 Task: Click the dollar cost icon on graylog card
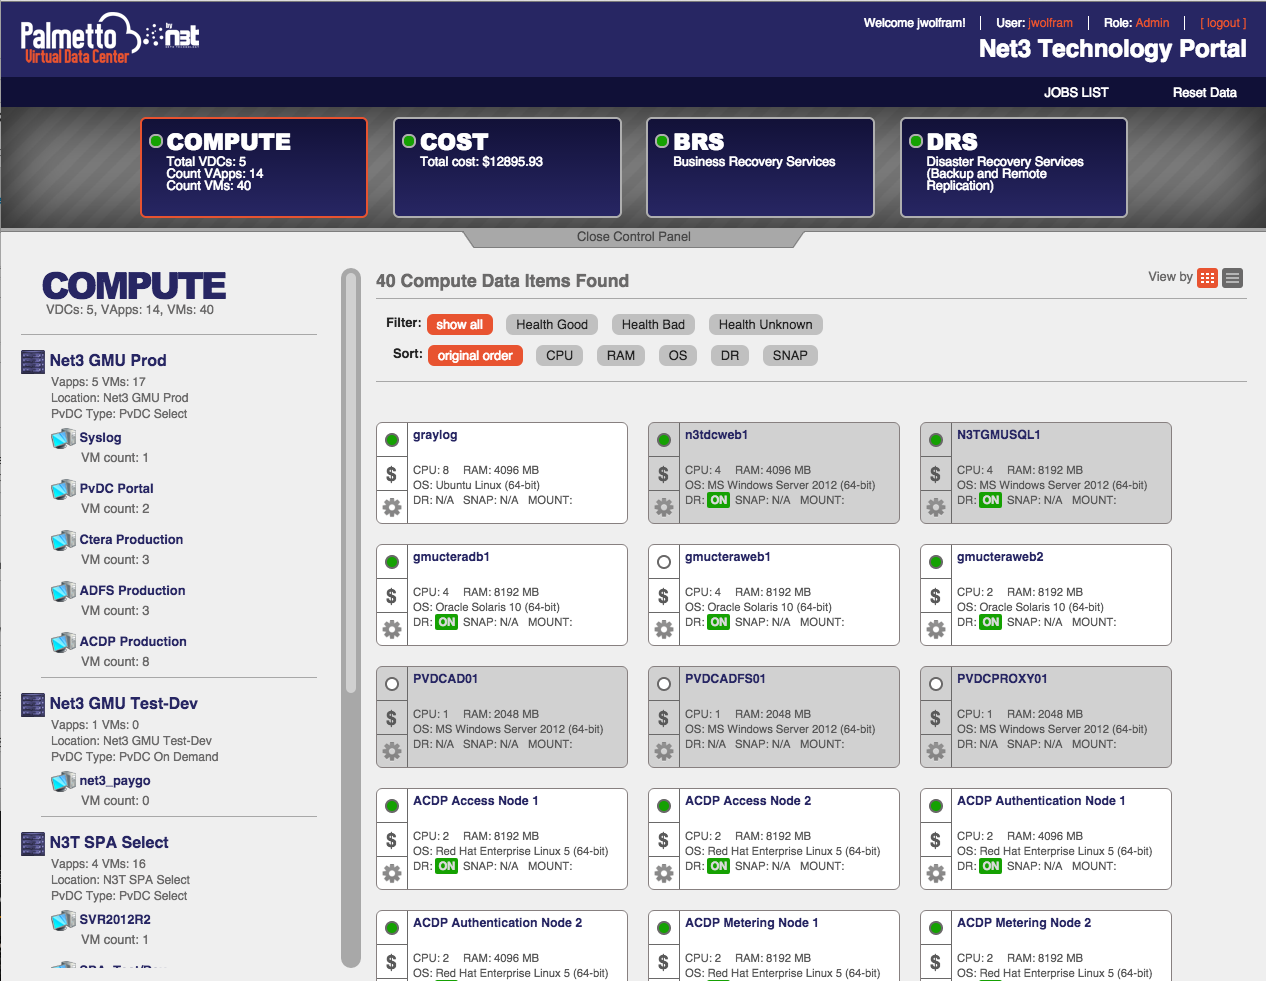click(x=392, y=474)
